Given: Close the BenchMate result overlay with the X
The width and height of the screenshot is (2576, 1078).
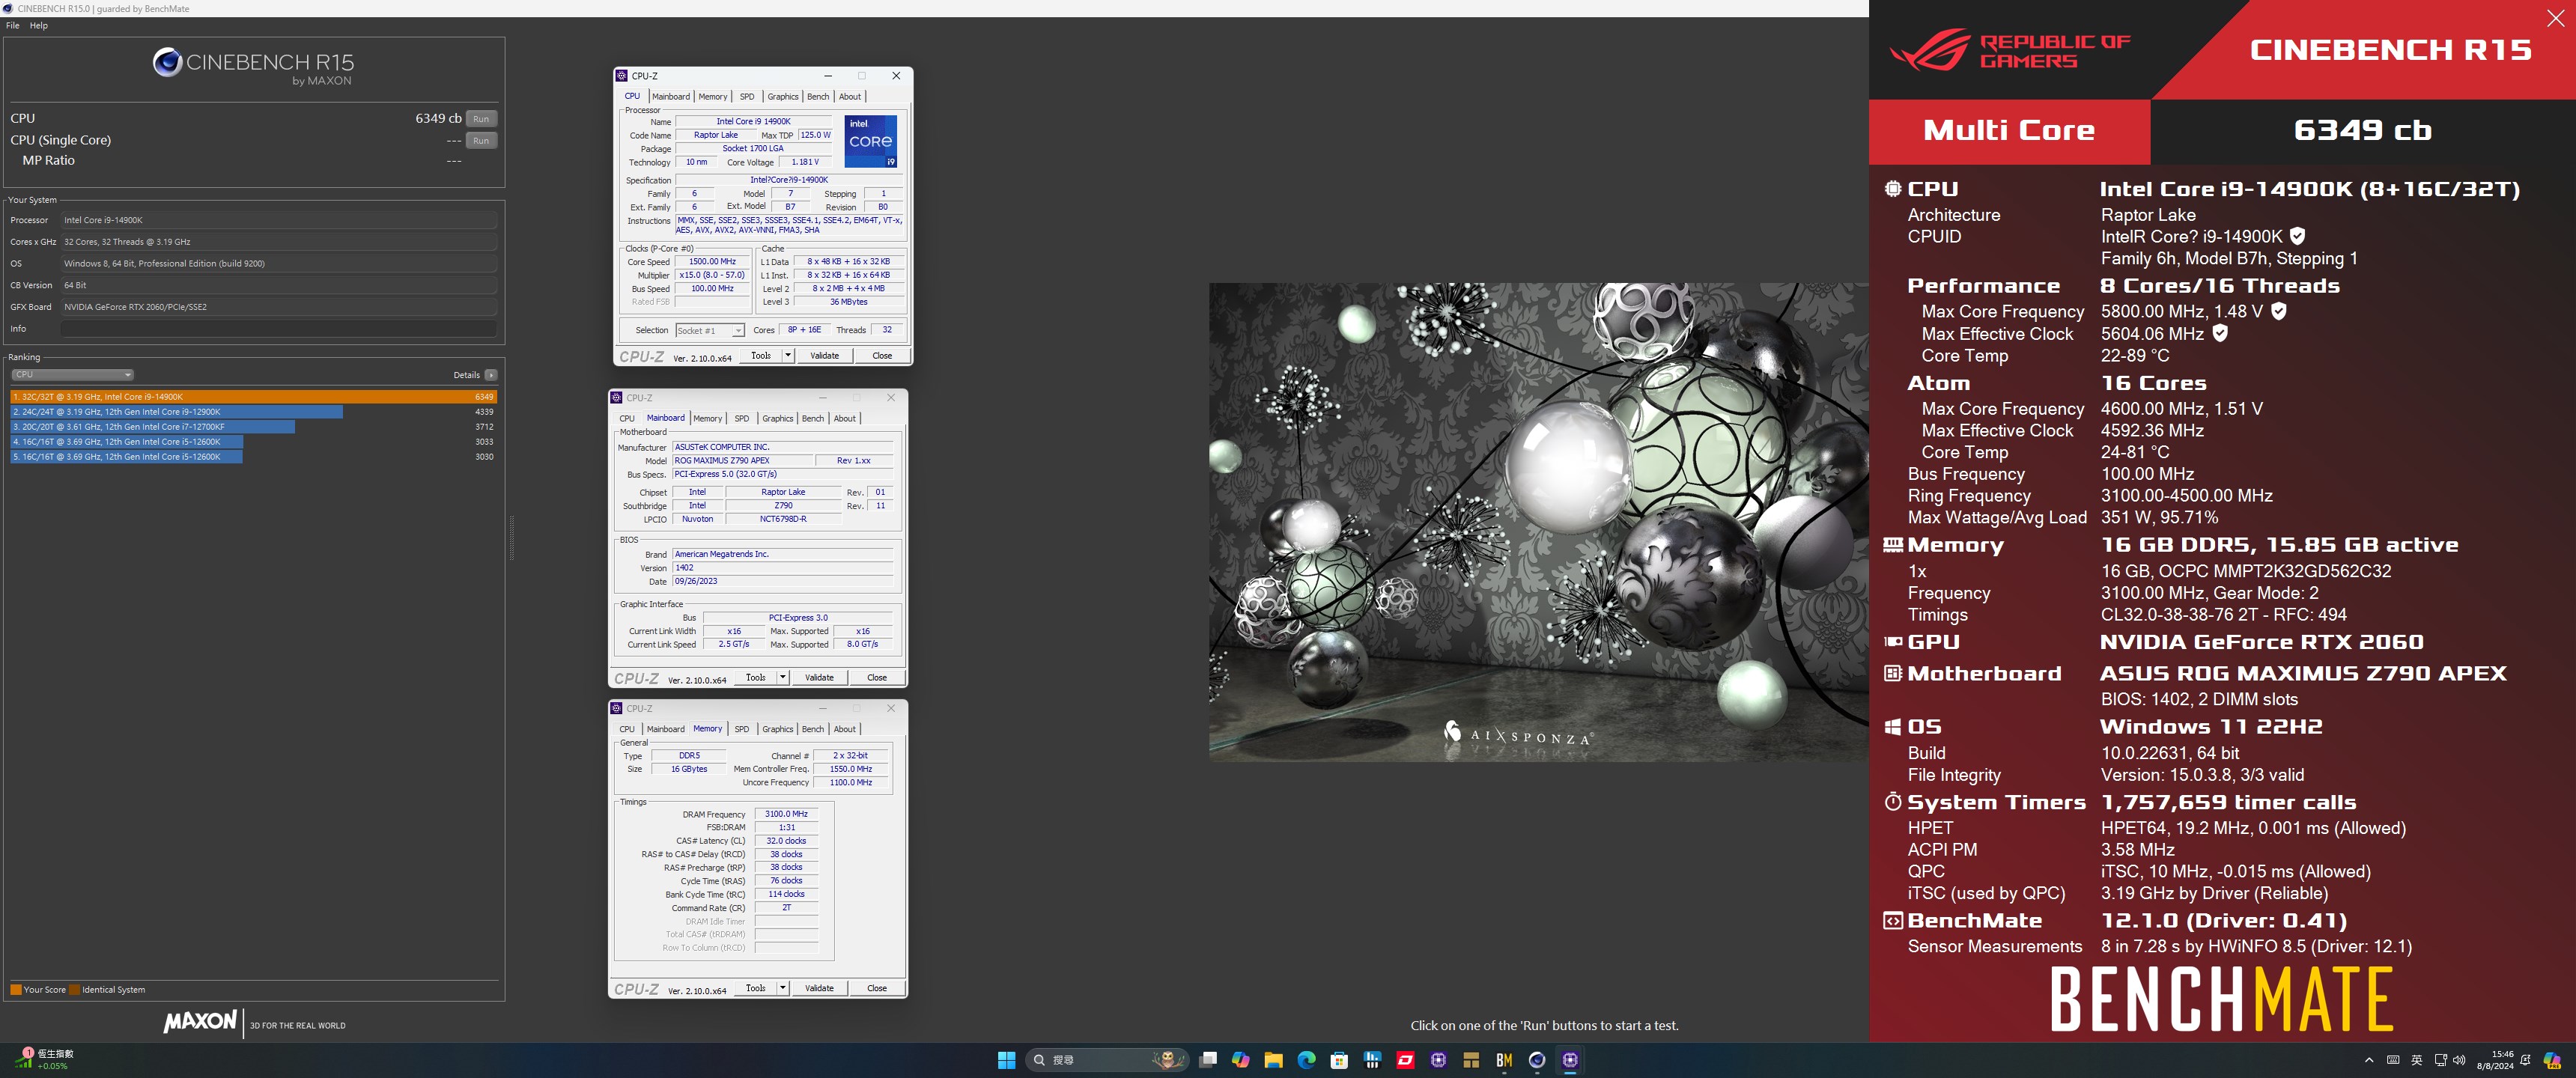Looking at the screenshot, I should click(2555, 18).
